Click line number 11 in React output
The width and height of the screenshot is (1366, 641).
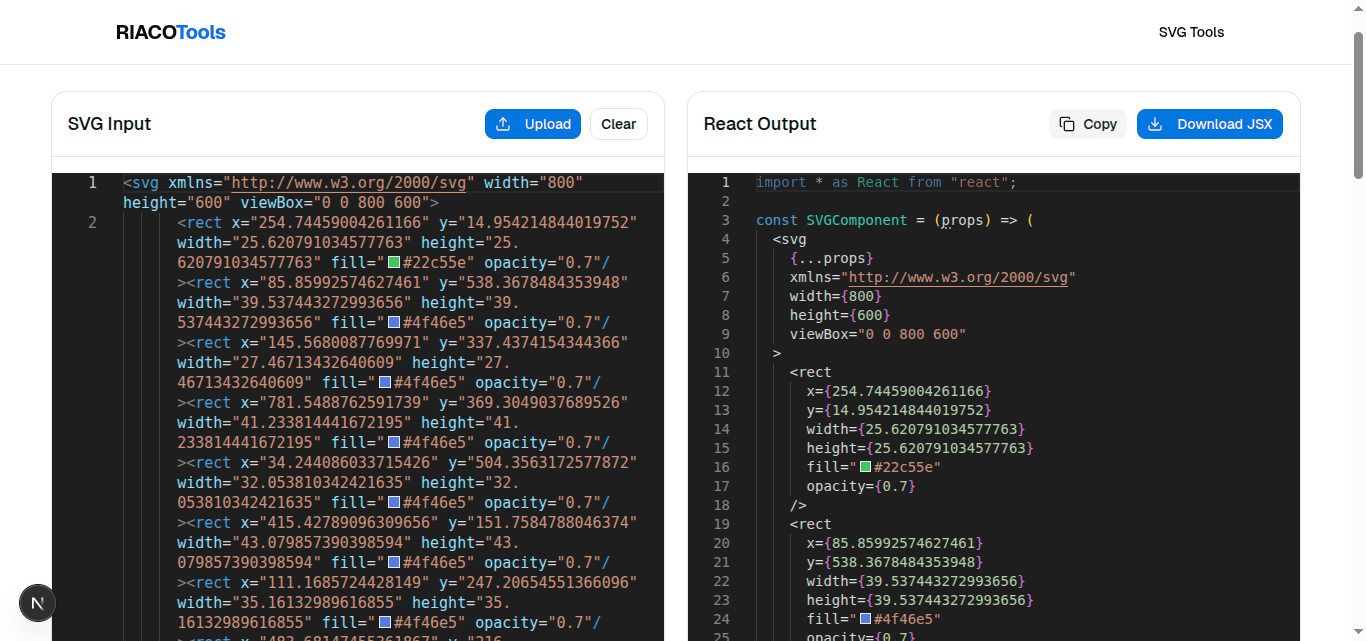[722, 372]
